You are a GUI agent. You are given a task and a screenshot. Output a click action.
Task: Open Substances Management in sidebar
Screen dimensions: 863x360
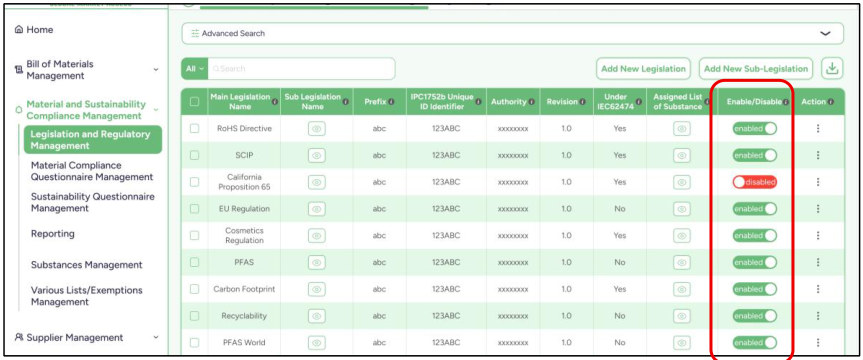point(86,265)
